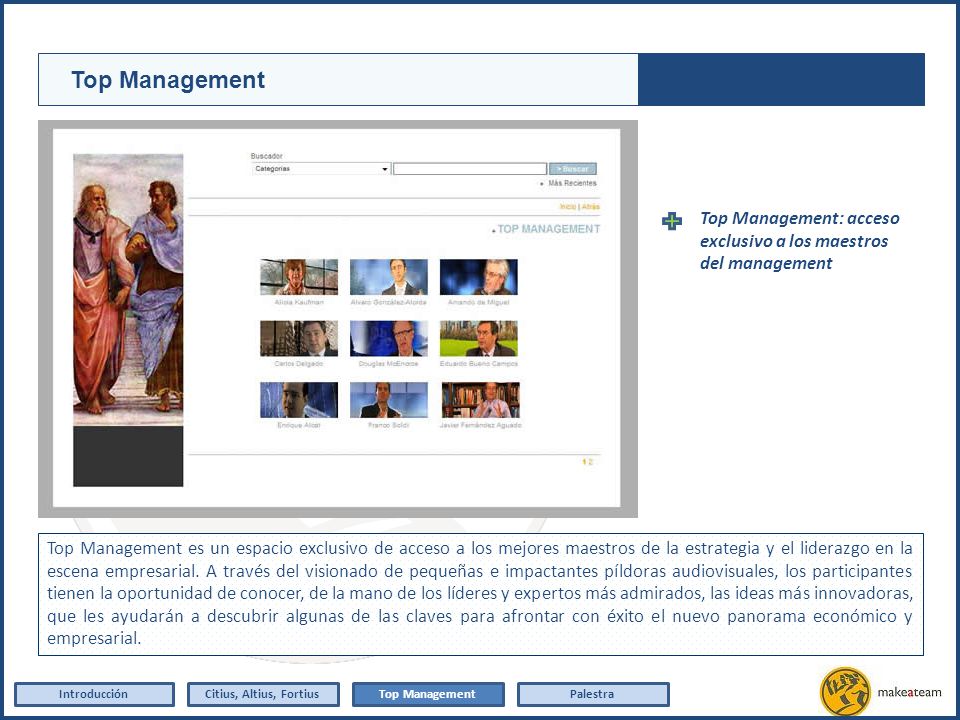Open the video thumbnail above Alicia Kaufman's name
Image resolution: width=960 pixels, height=720 pixels.
299,277
